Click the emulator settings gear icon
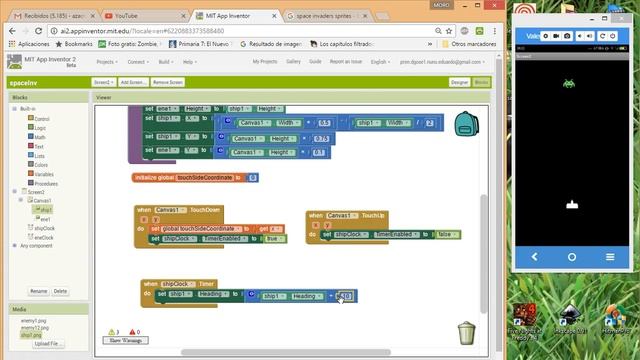Screen dimensions: 640x360 point(545,36)
